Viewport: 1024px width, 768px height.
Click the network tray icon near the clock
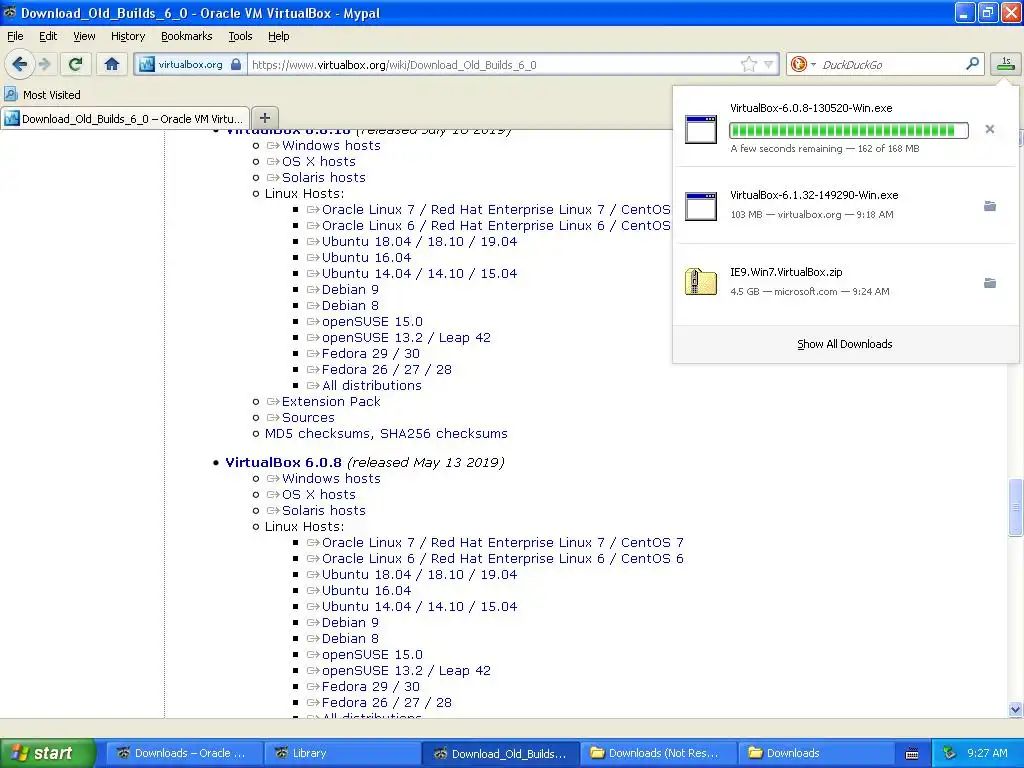(x=950, y=753)
